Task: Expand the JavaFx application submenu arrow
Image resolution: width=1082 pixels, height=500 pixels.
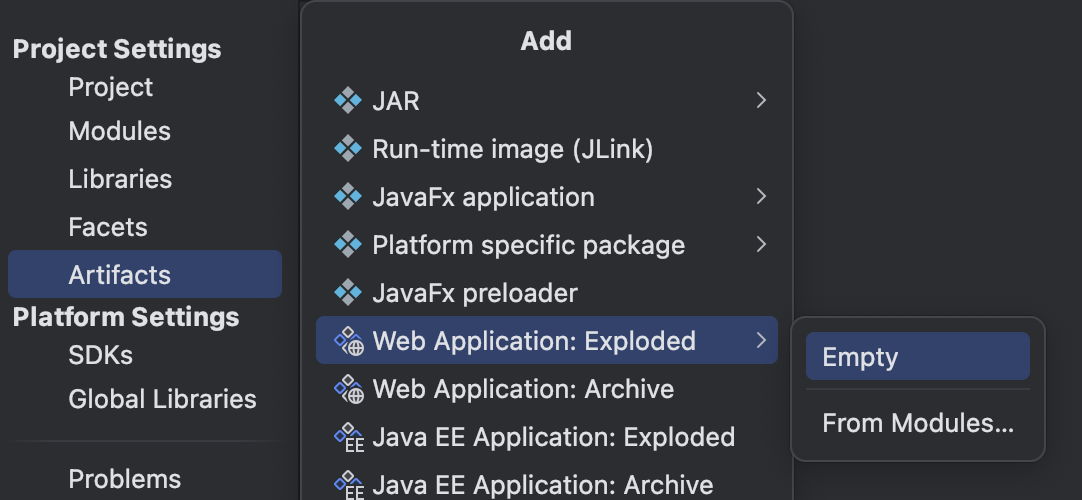Action: (761, 197)
